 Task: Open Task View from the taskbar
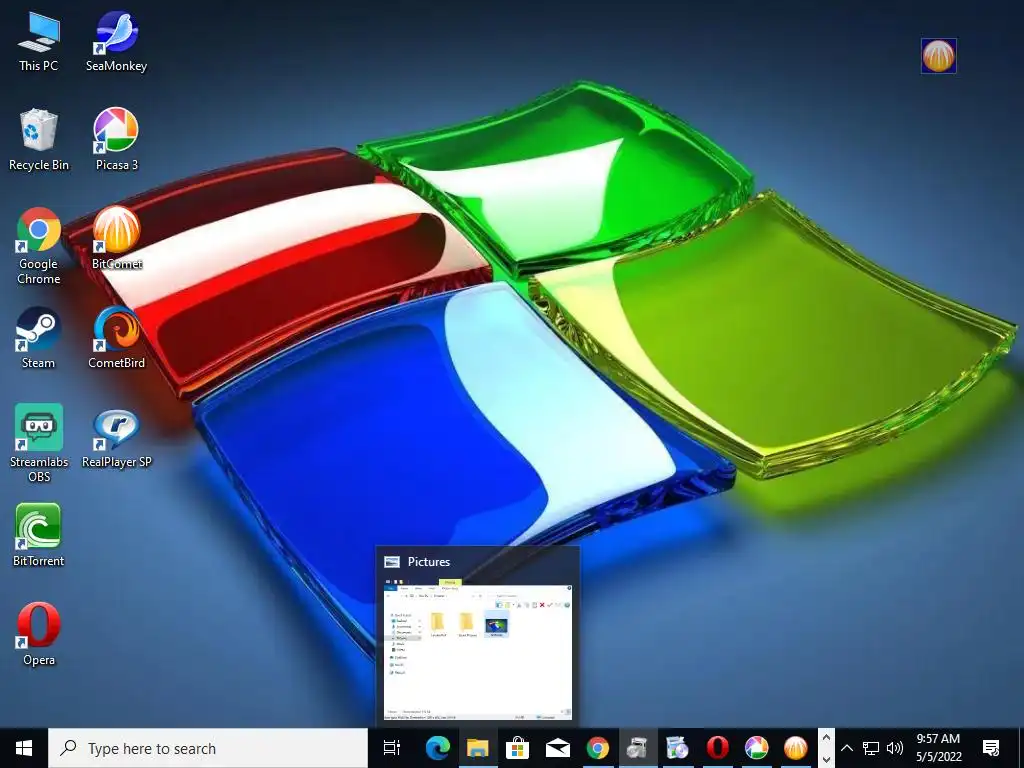pos(392,748)
